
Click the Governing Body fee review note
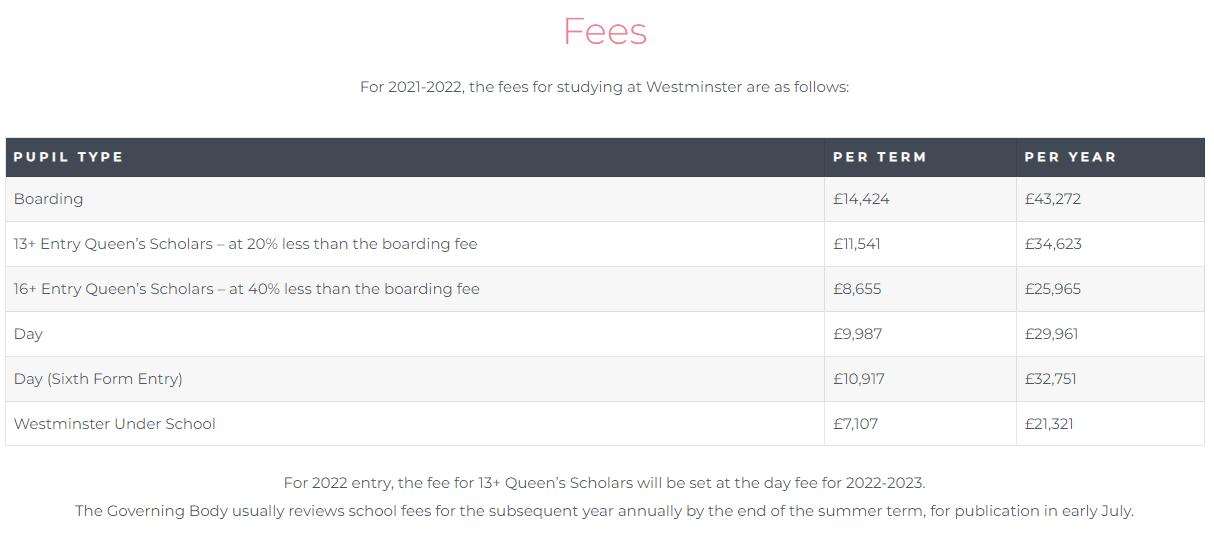point(604,511)
